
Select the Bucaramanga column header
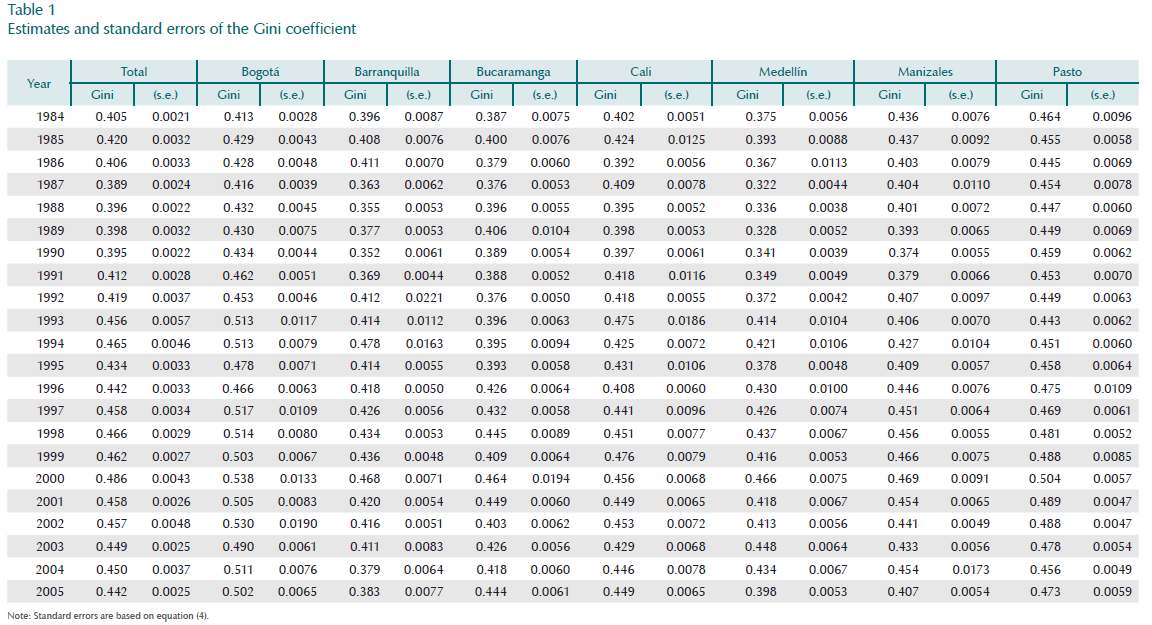(513, 72)
